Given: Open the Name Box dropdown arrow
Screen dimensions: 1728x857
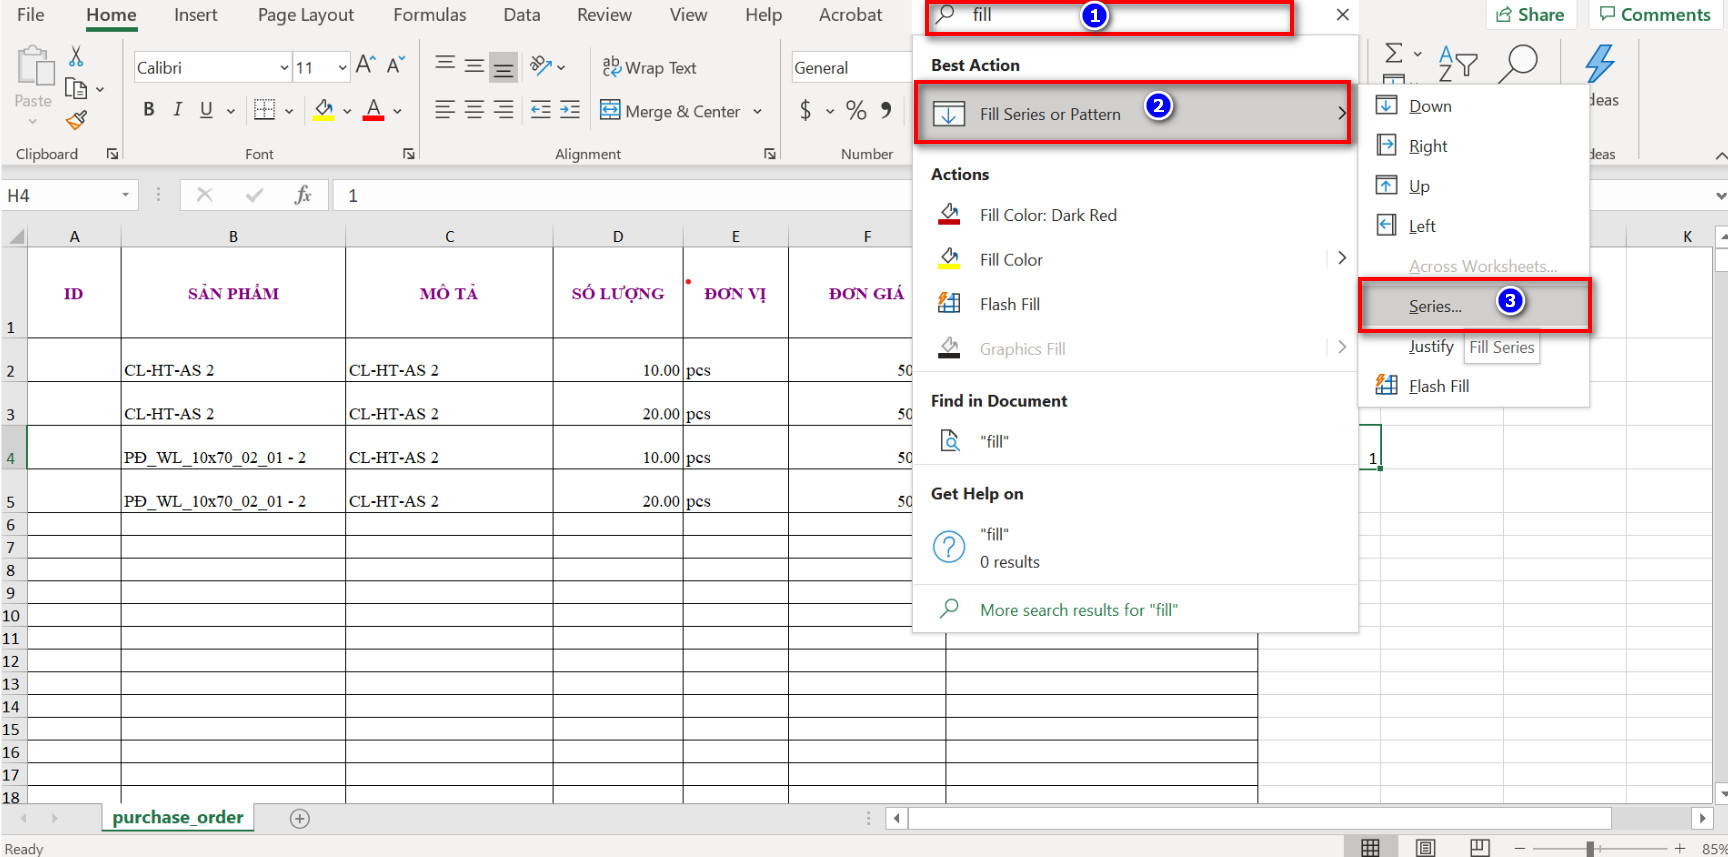Looking at the screenshot, I should click(125, 195).
